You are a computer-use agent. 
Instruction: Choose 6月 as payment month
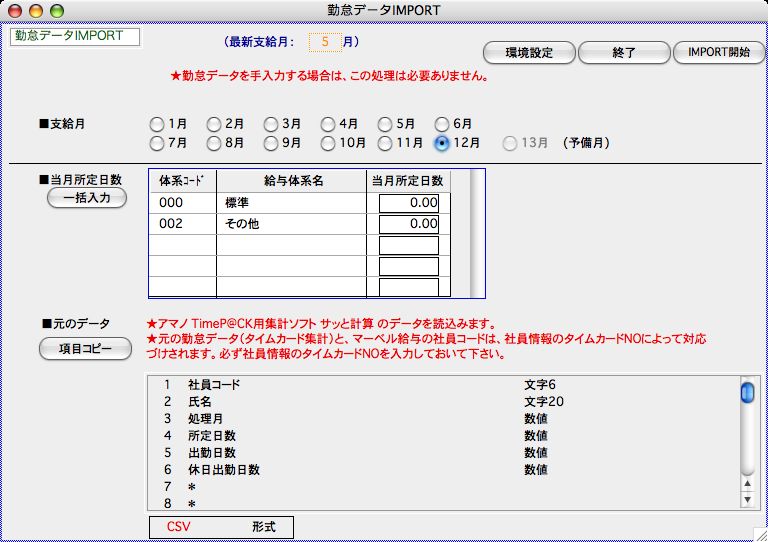click(442, 125)
